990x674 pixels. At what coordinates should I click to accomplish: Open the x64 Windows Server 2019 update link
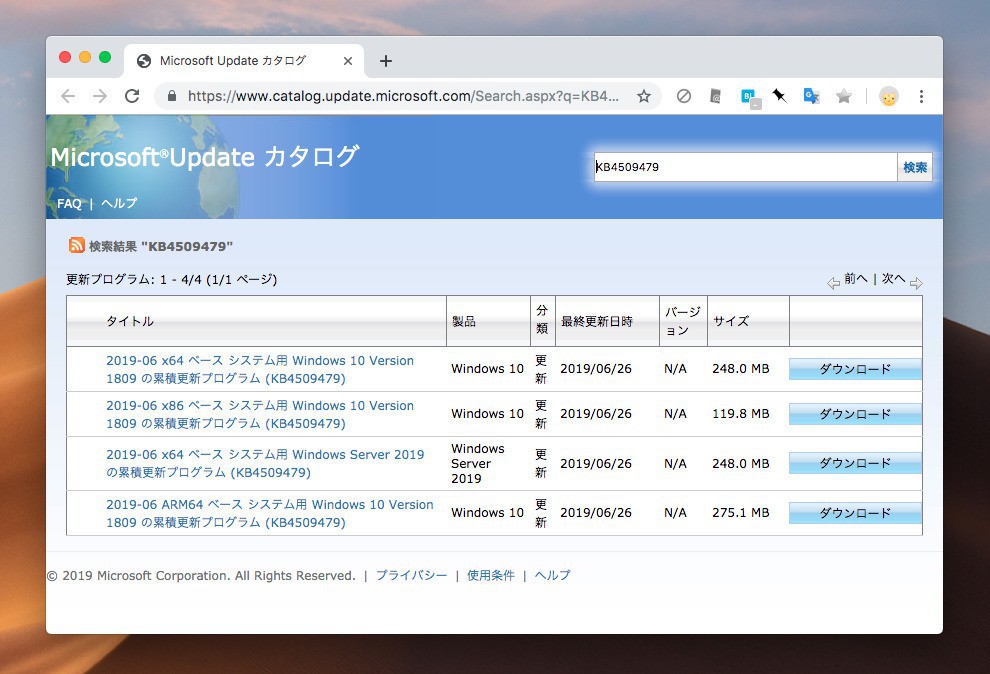(x=265, y=463)
